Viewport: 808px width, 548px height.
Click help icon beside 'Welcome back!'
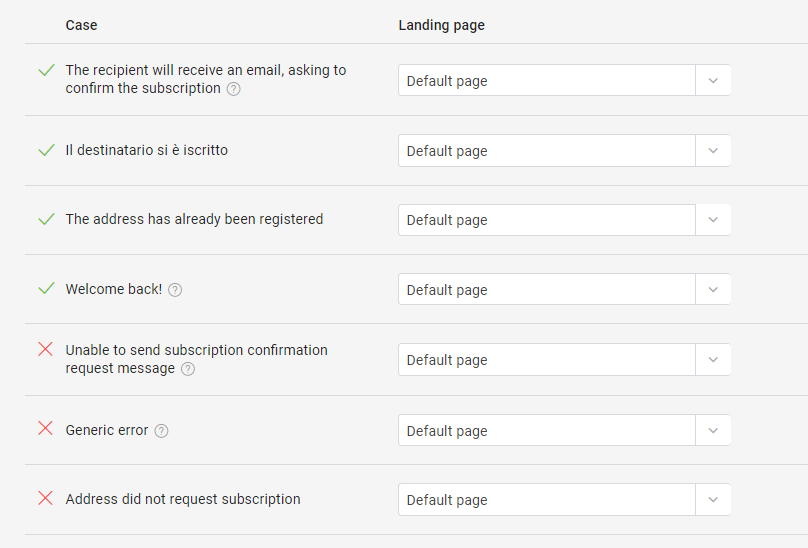coord(175,290)
